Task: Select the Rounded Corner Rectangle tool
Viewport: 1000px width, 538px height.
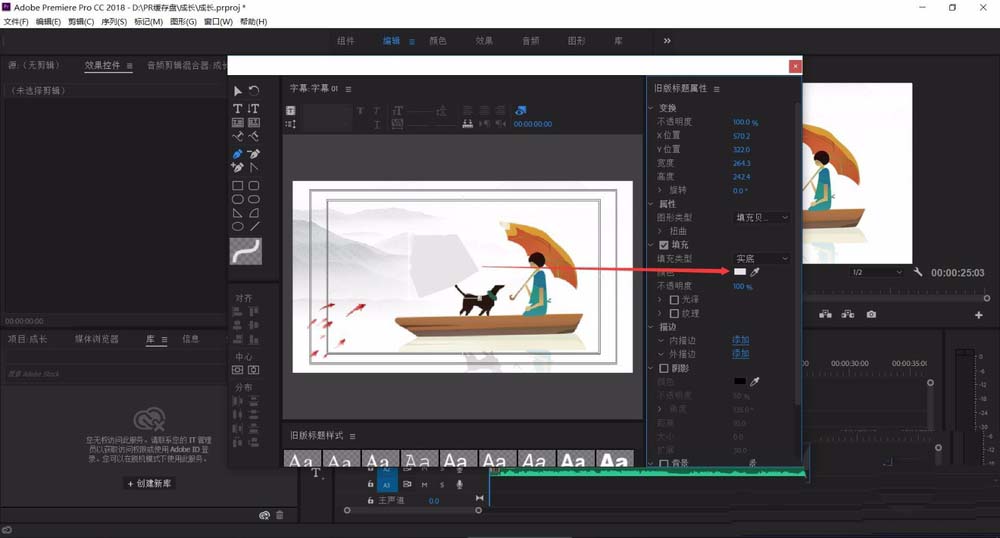Action: tap(254, 185)
